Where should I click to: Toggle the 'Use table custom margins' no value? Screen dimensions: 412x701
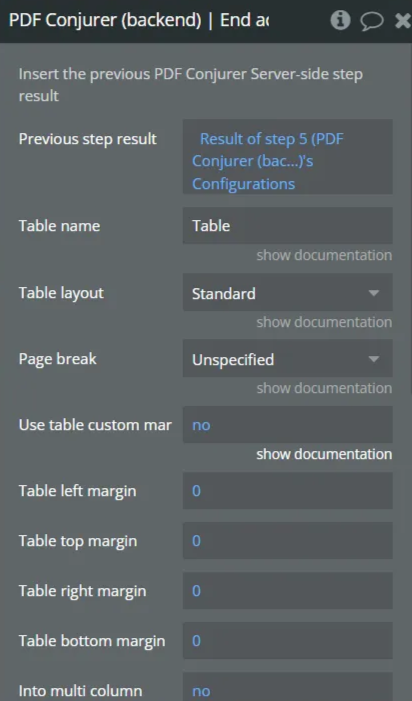pyautogui.click(x=288, y=425)
